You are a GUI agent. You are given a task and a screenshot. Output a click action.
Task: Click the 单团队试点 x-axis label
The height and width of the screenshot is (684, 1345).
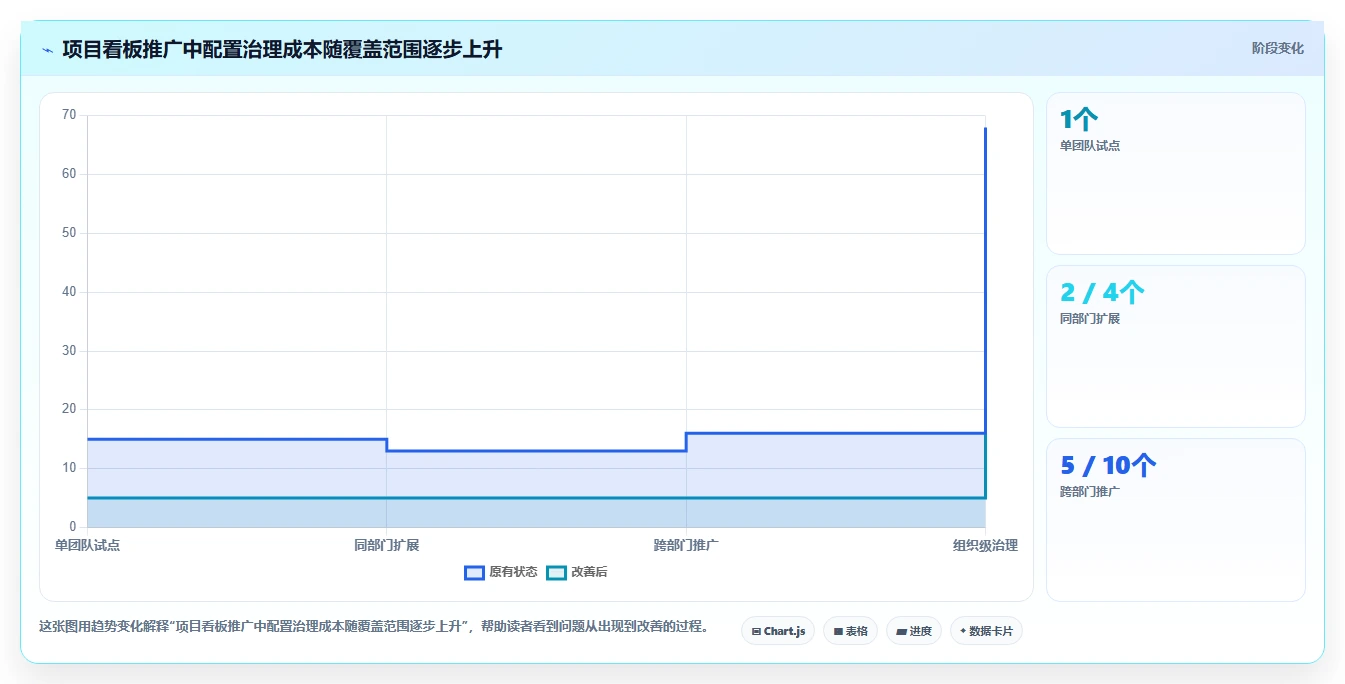point(87,545)
